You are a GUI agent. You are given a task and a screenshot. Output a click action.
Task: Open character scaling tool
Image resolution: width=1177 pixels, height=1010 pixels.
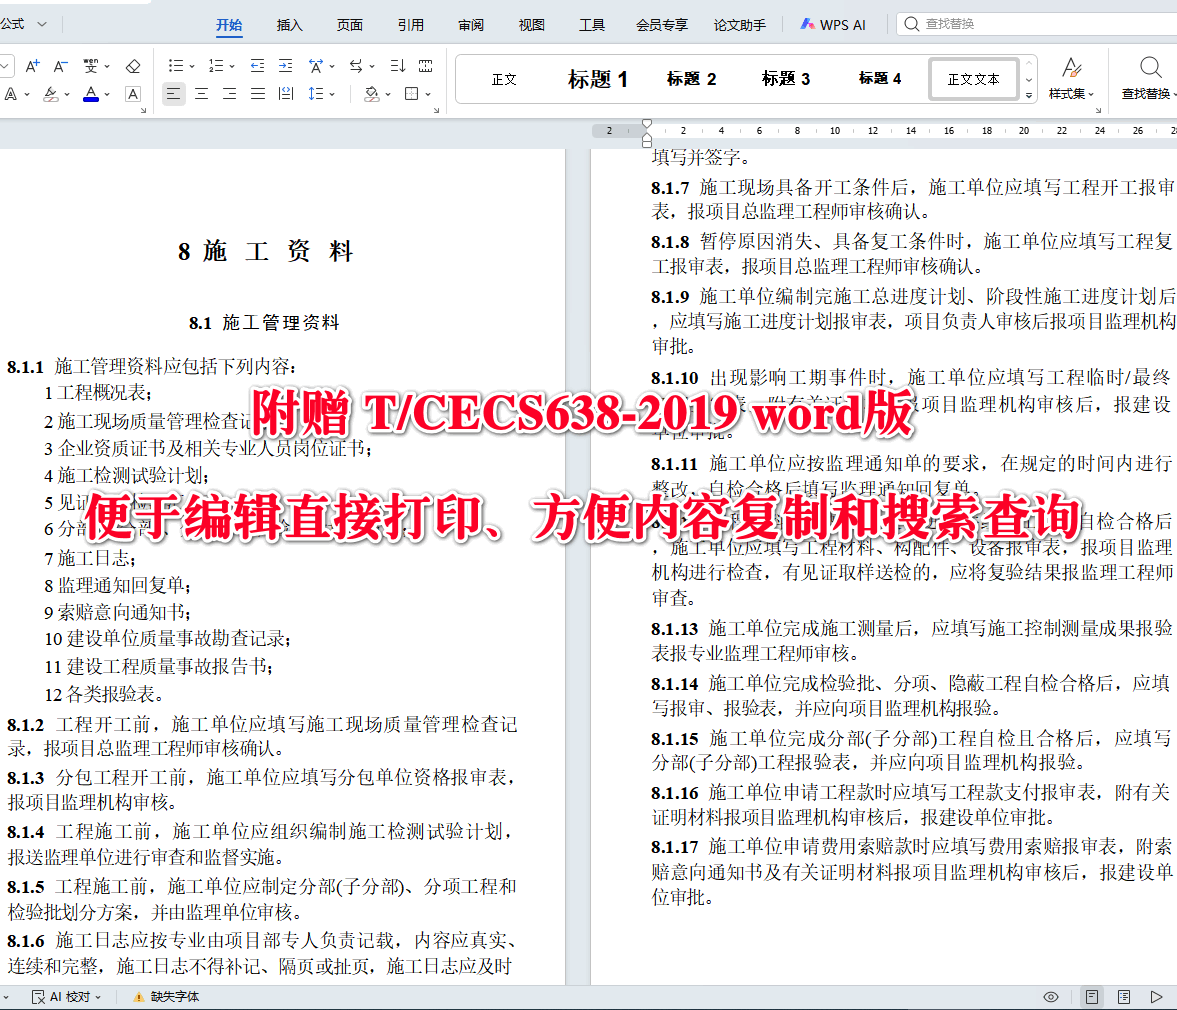point(316,66)
